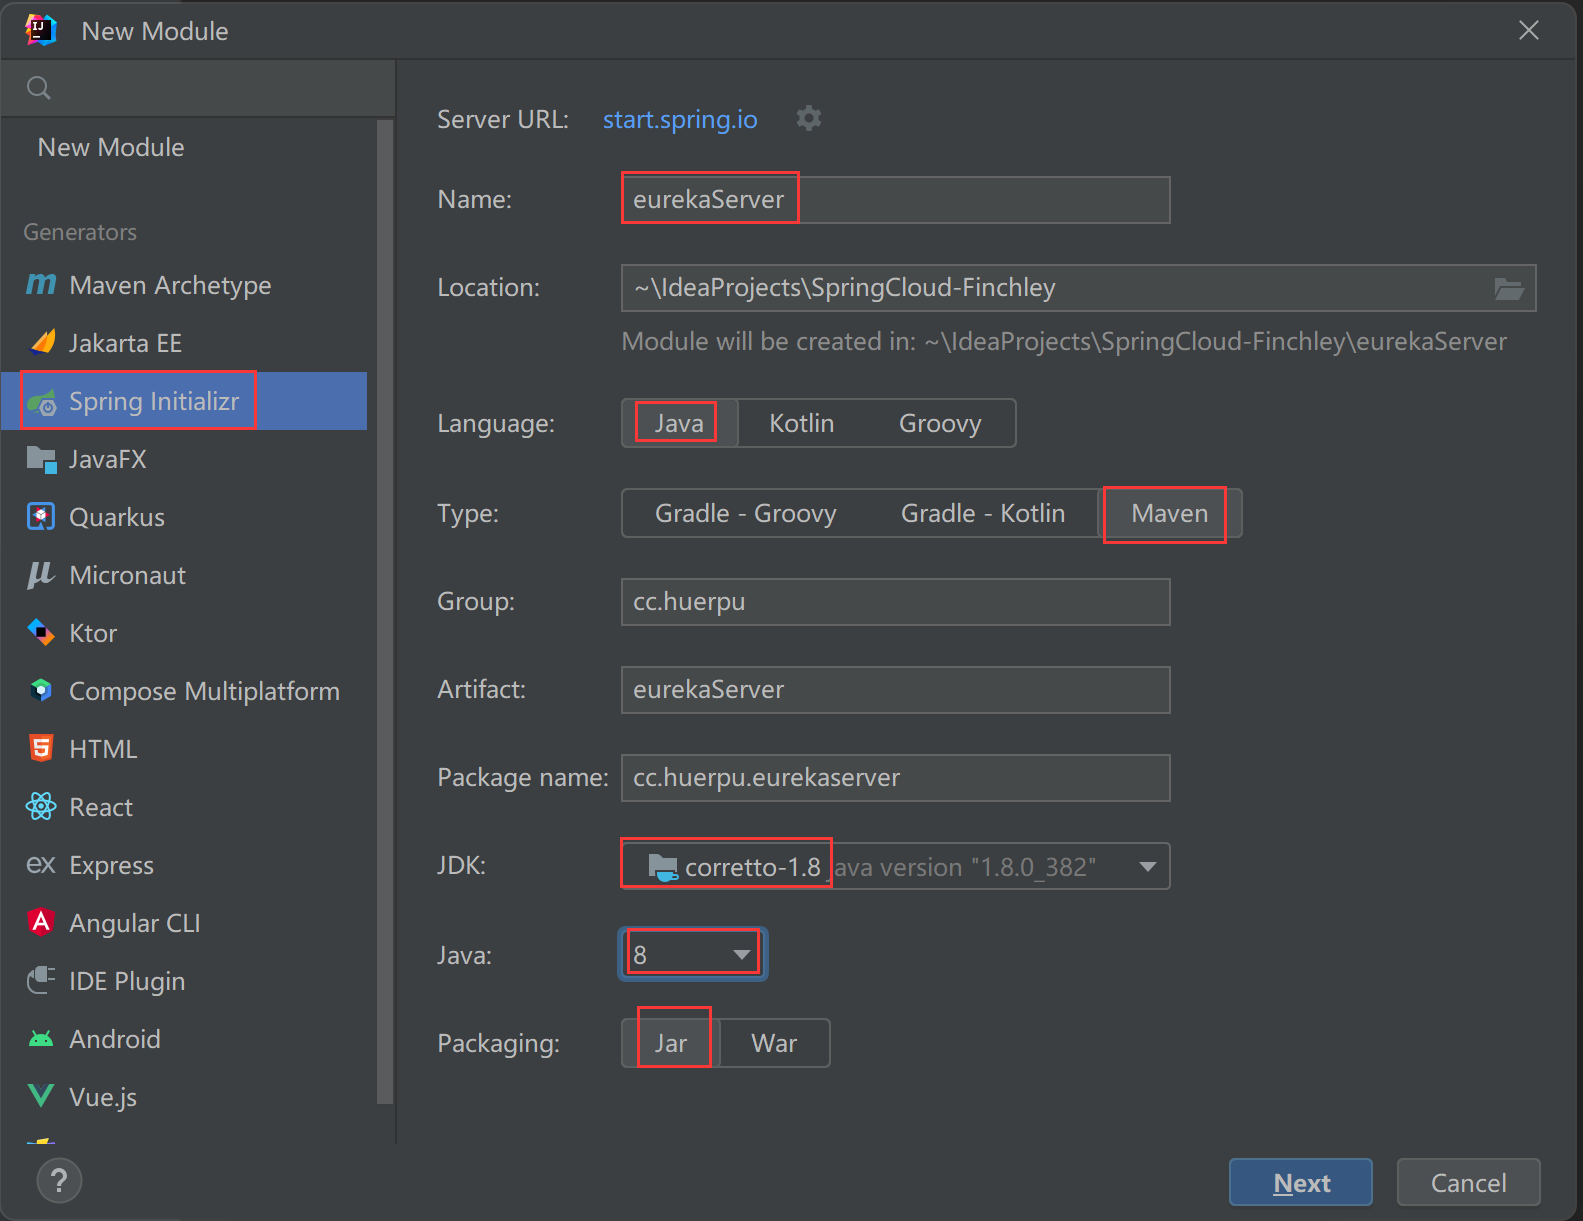Viewport: 1583px width, 1221px height.
Task: Select Compose Multiplatform in generators list
Action: (204, 691)
